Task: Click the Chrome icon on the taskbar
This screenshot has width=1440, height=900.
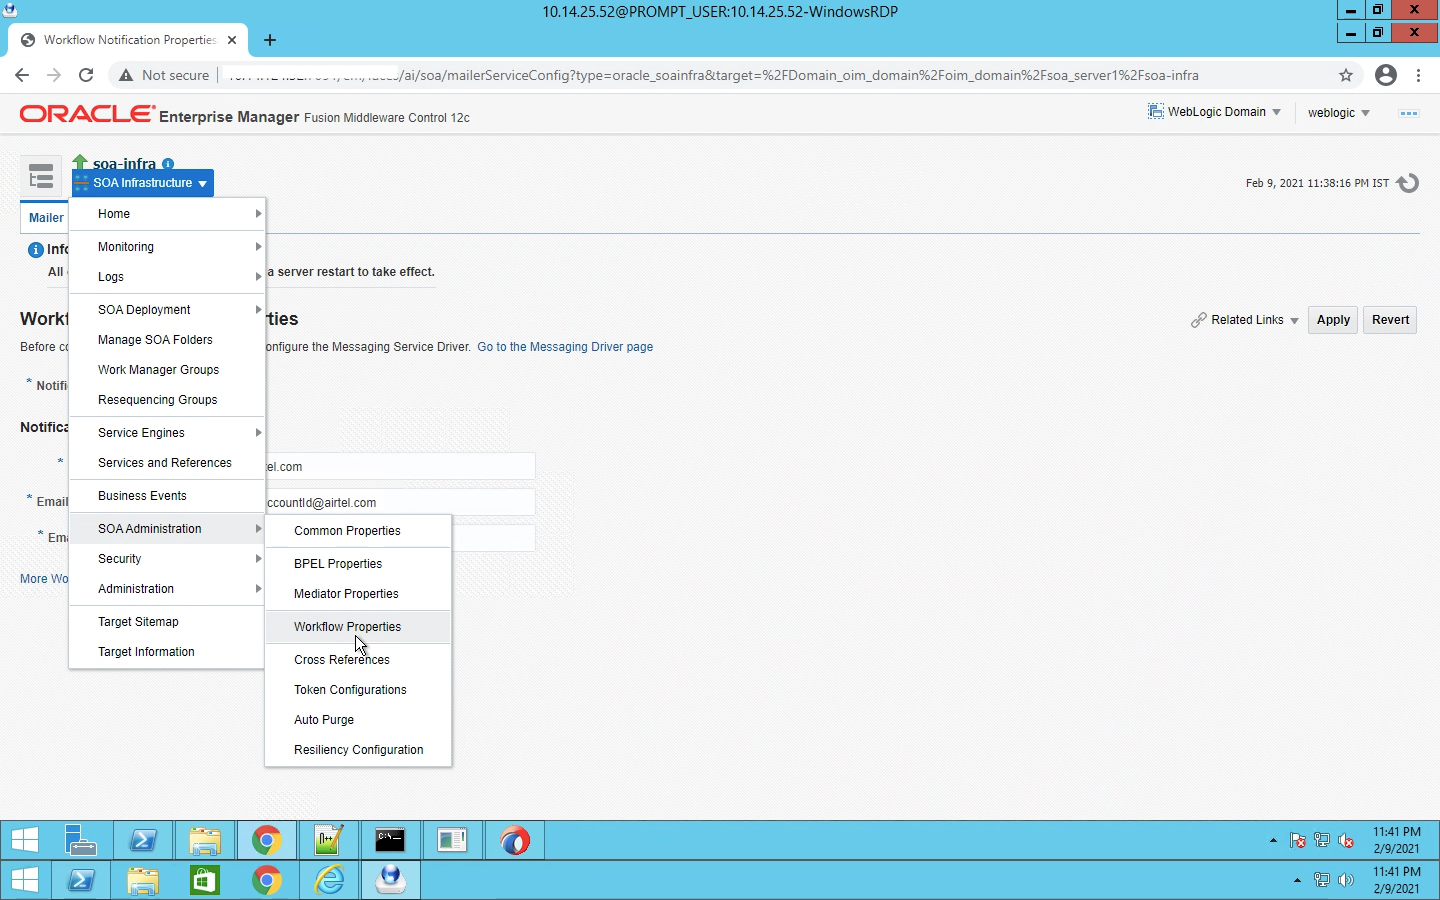Action: pyautogui.click(x=266, y=840)
